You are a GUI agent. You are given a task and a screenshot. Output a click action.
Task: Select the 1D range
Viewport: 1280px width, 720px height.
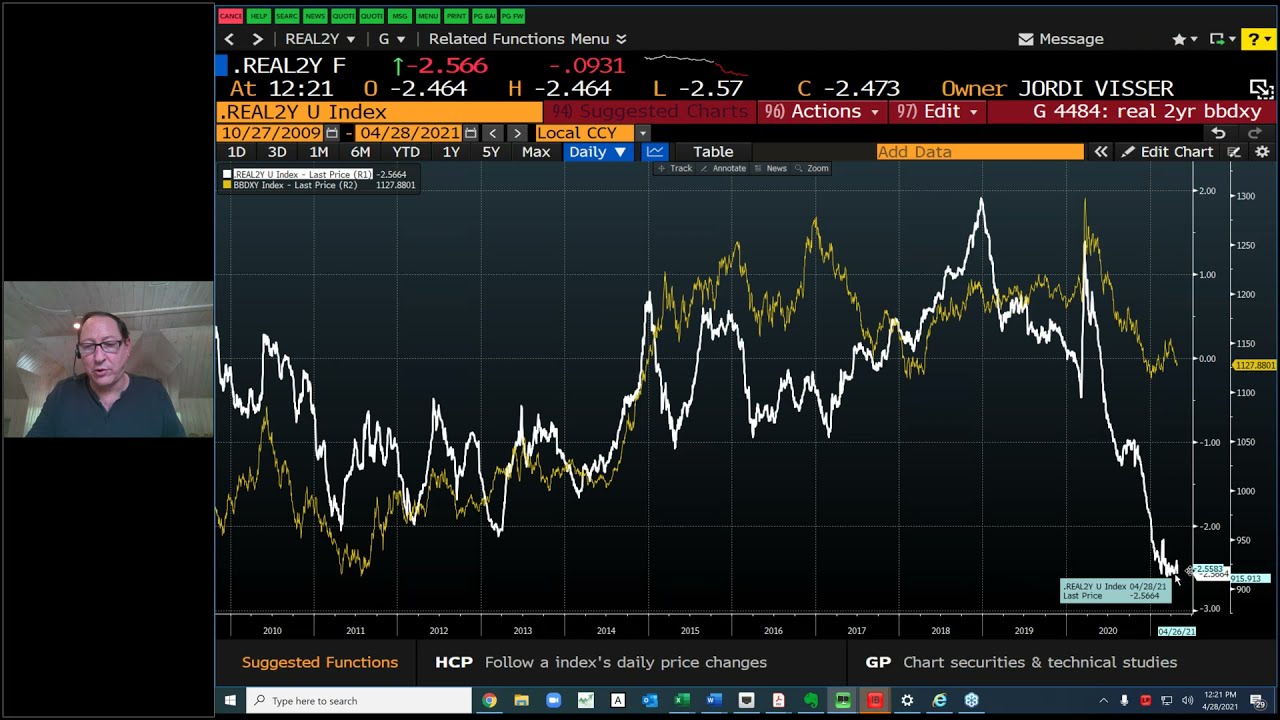coord(236,152)
